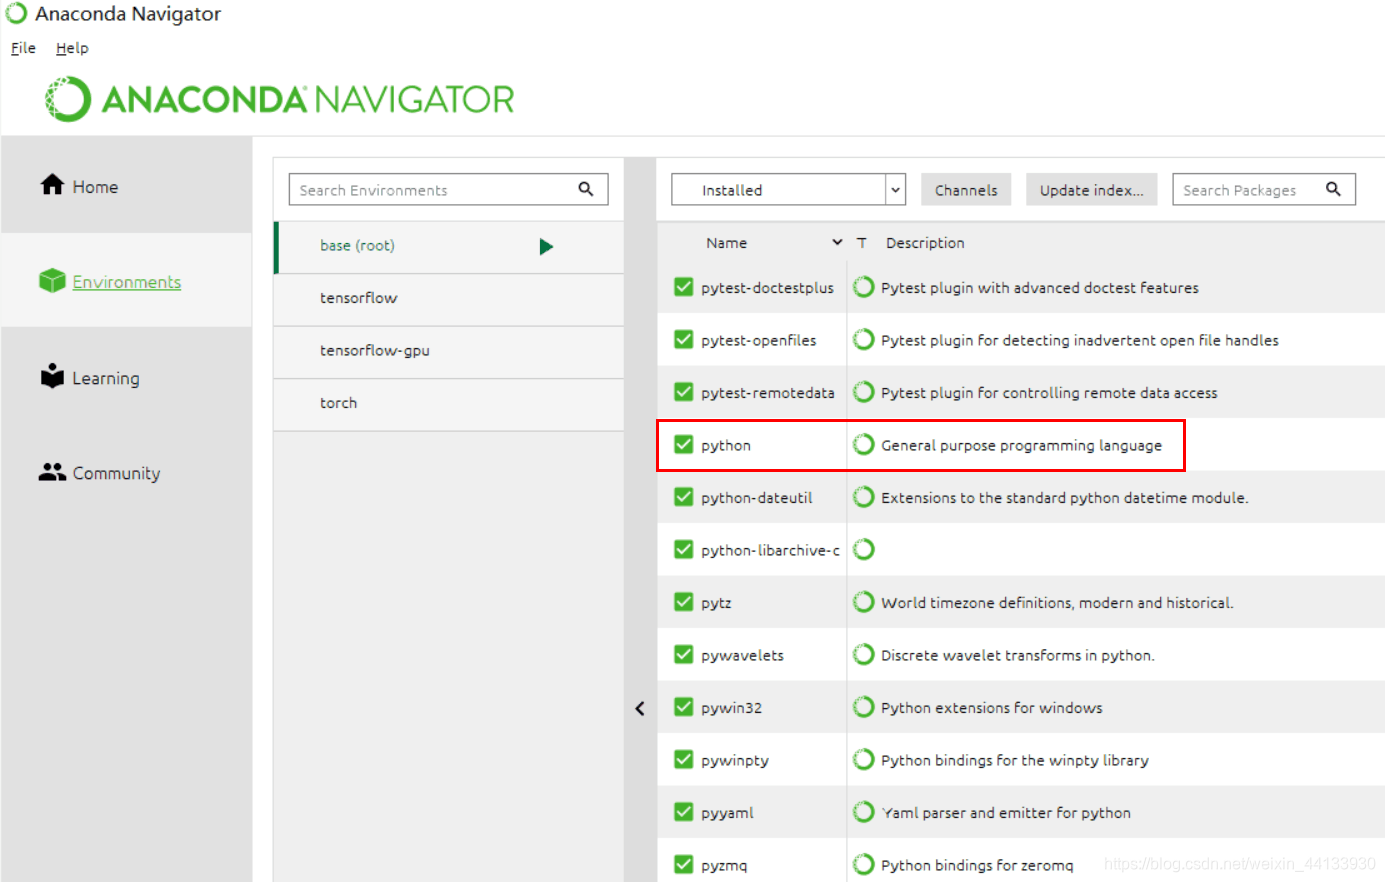Switch to the Environments tab
The image size is (1385, 882).
click(x=126, y=281)
